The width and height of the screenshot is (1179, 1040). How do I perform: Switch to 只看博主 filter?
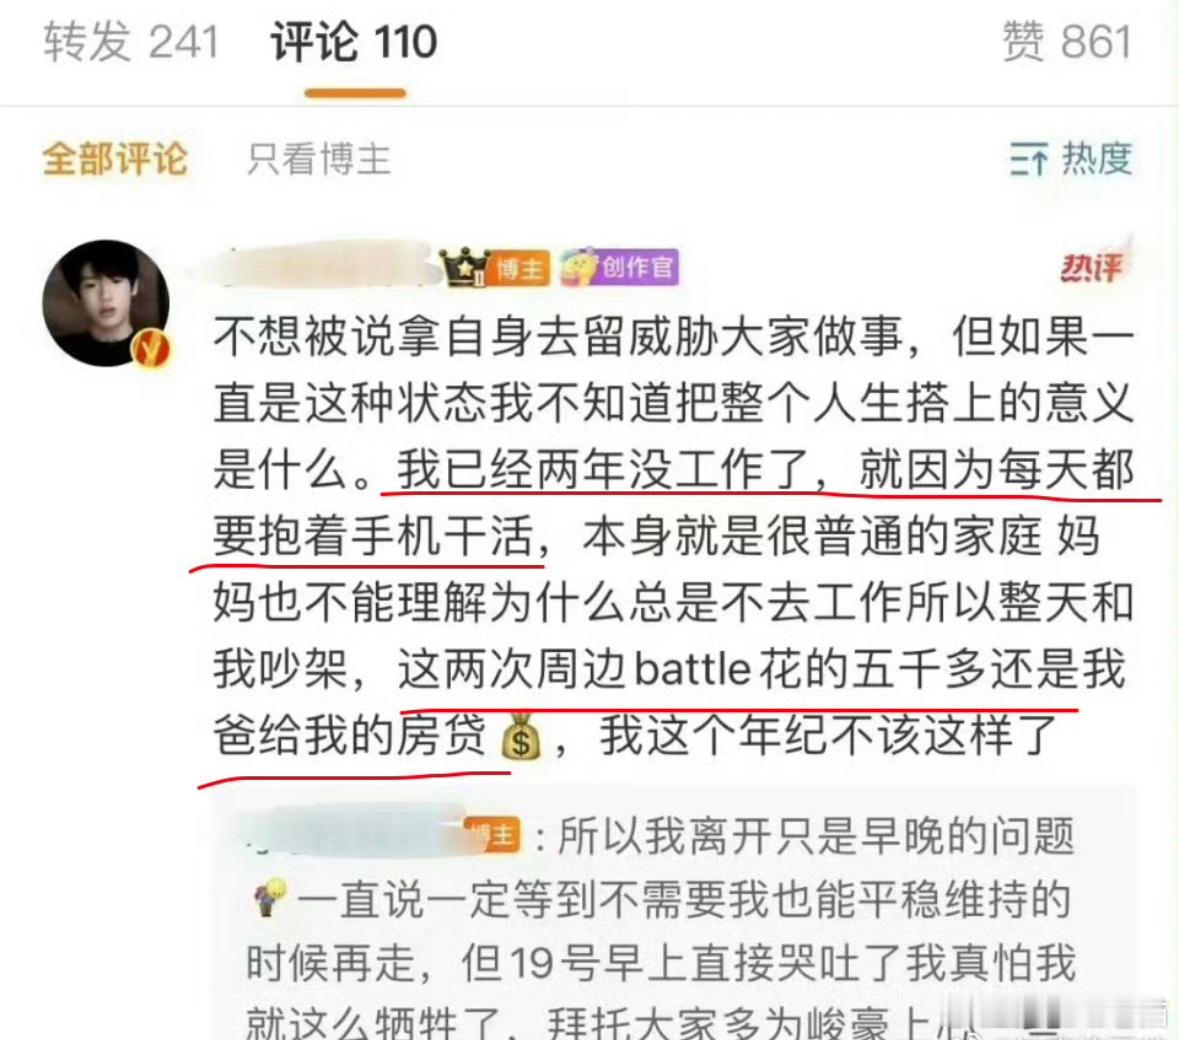(x=319, y=159)
